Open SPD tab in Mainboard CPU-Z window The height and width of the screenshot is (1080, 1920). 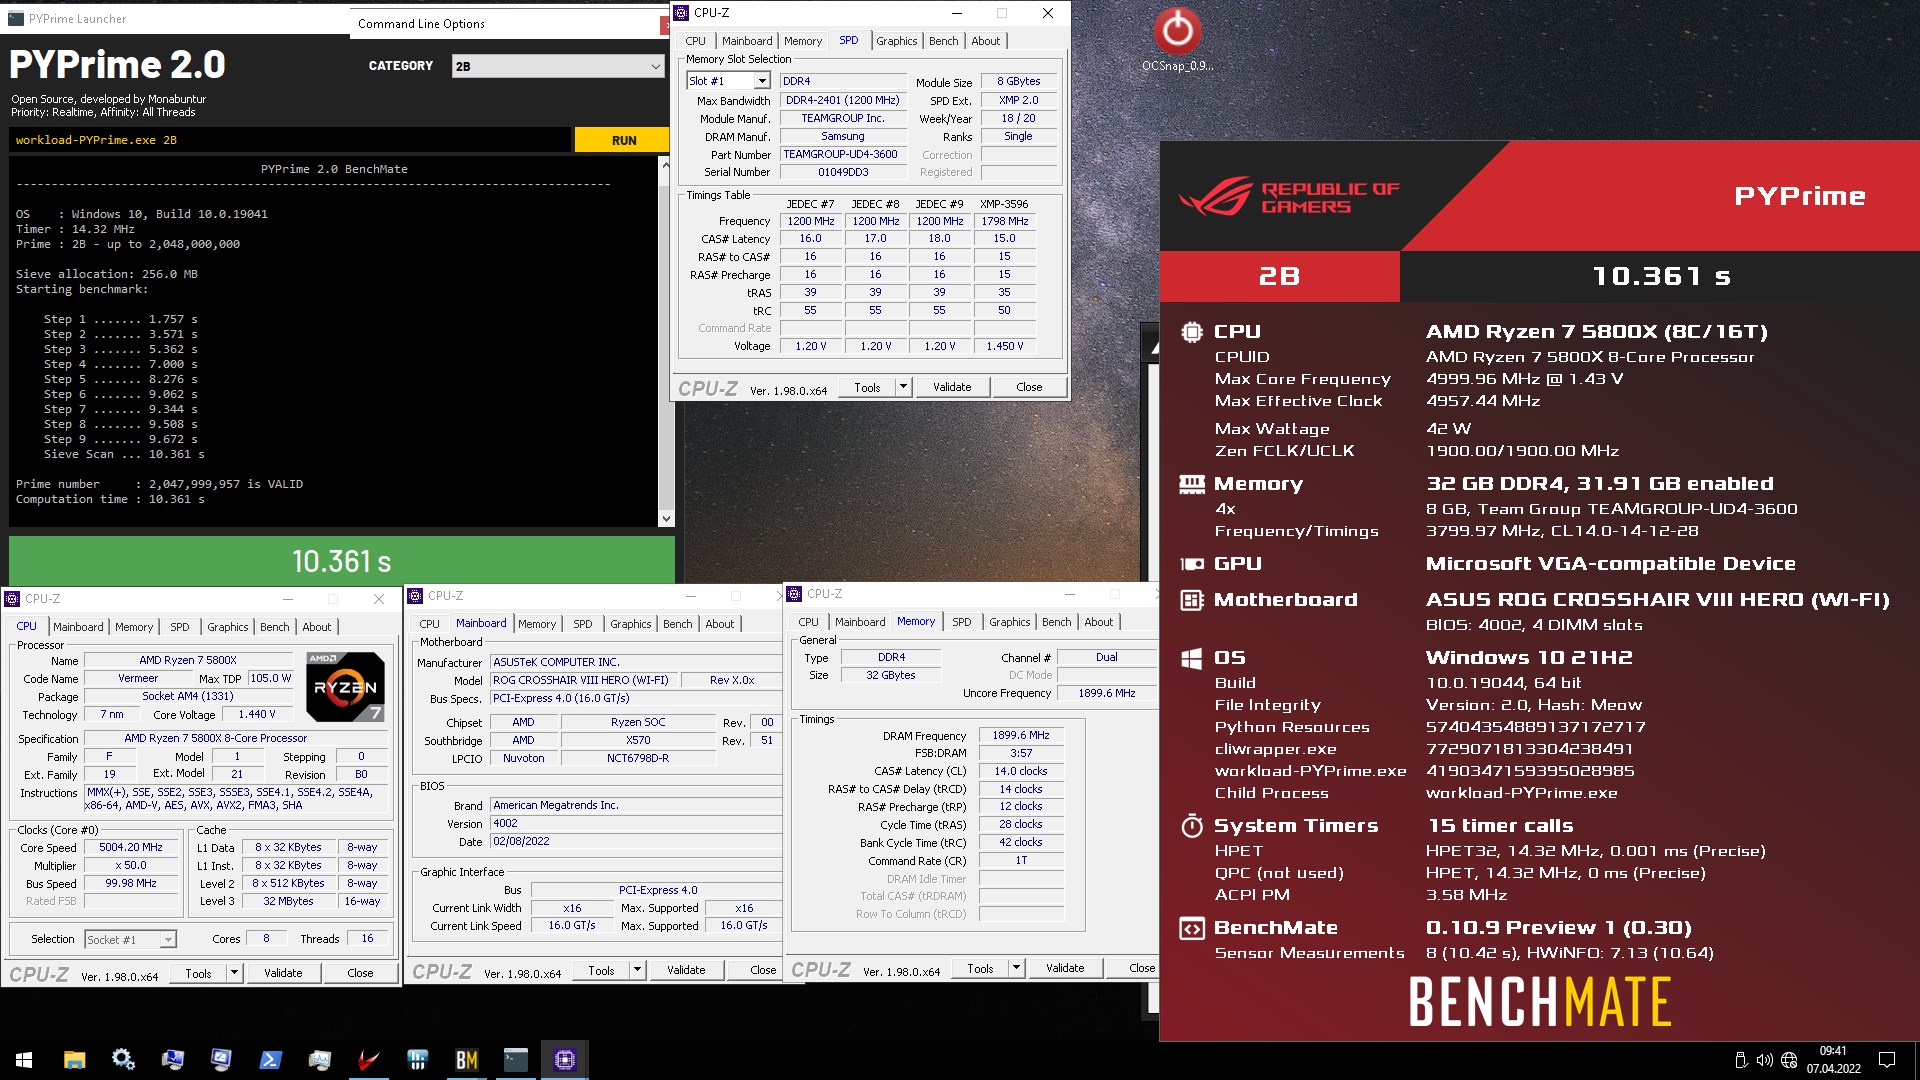pos(583,624)
